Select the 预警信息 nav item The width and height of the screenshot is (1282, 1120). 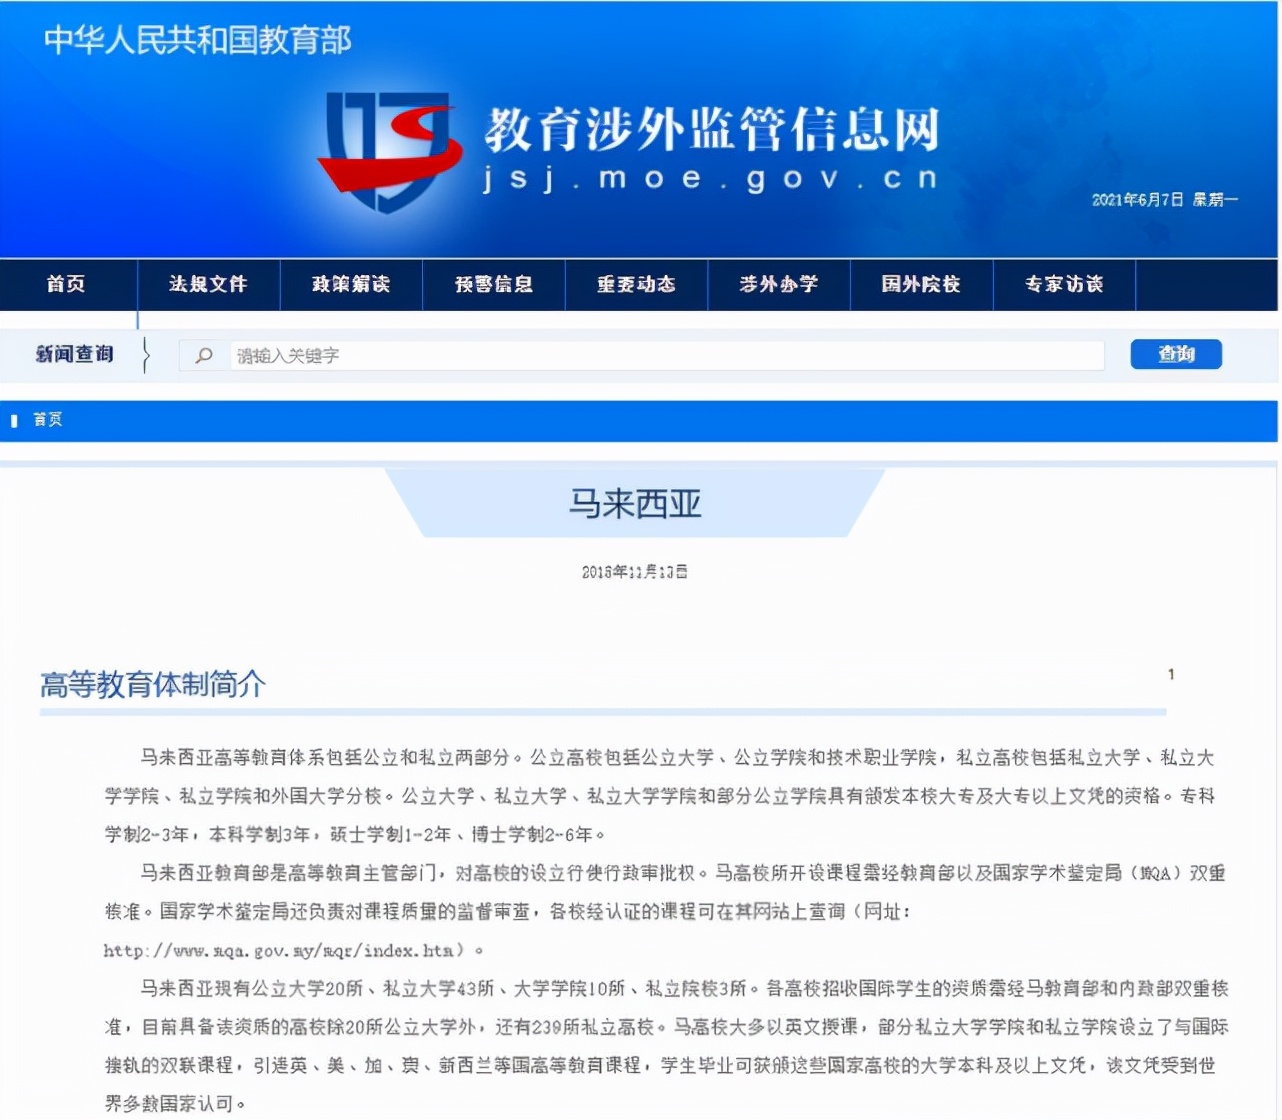pos(494,284)
